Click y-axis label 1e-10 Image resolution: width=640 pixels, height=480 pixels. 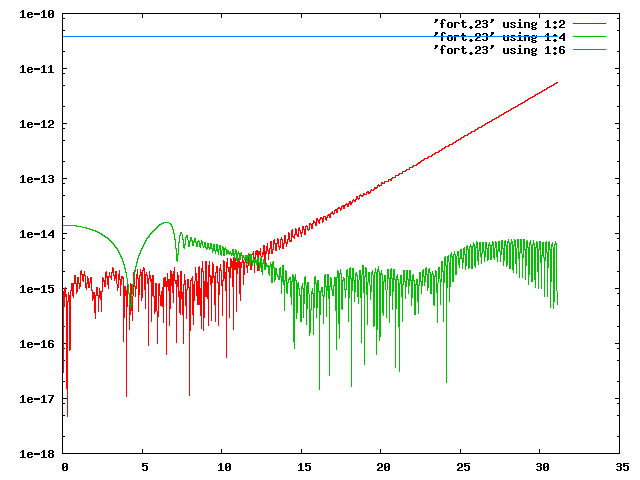tap(37, 14)
